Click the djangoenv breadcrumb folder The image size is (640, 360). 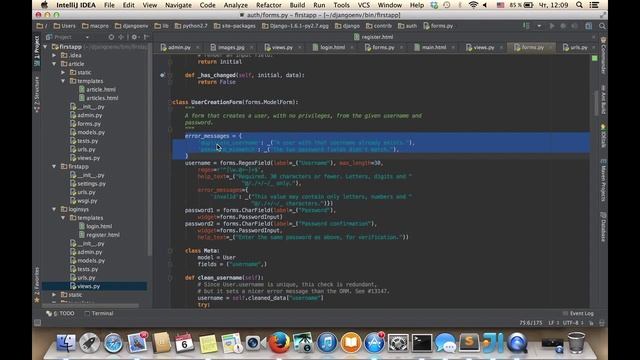131,26
